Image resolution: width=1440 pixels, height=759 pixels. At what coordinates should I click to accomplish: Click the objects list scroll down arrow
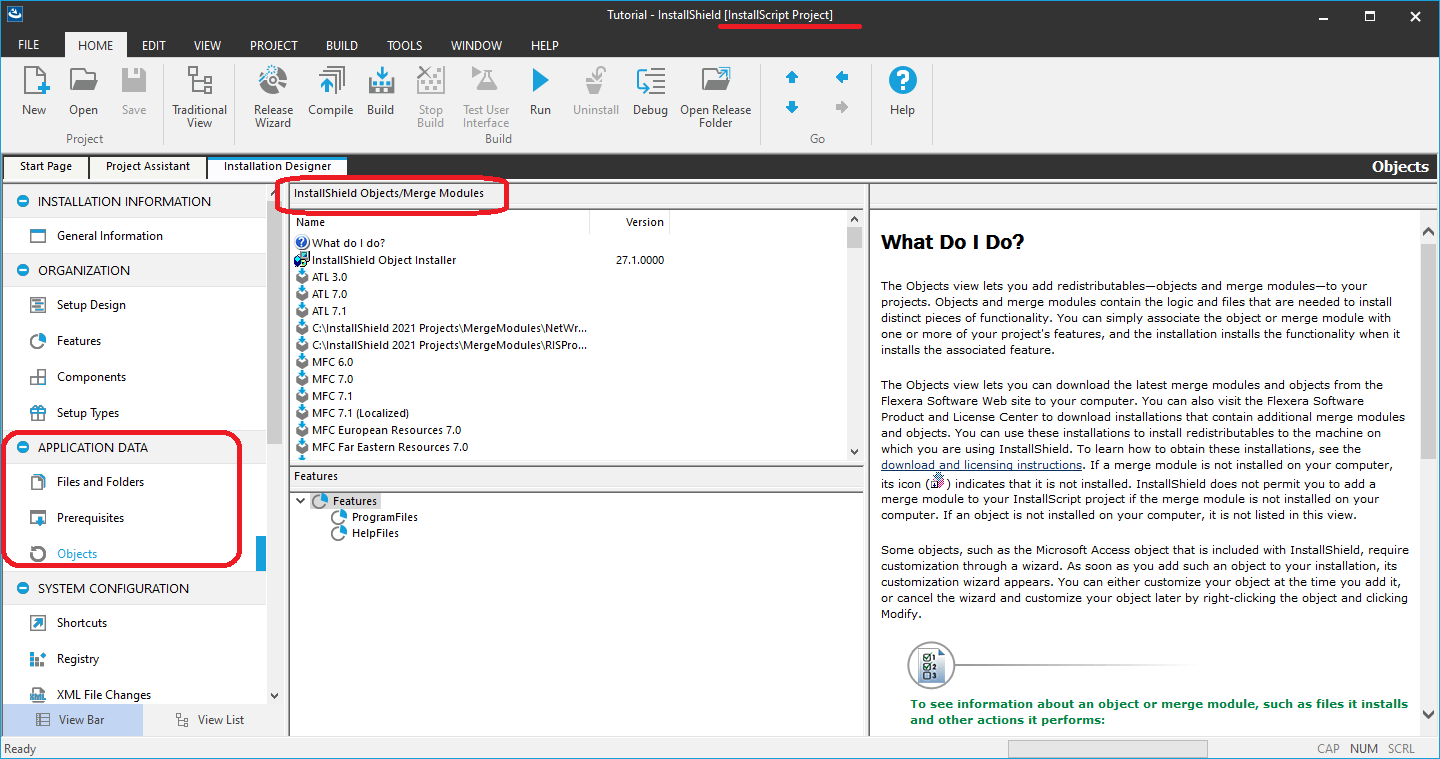pyautogui.click(x=854, y=452)
